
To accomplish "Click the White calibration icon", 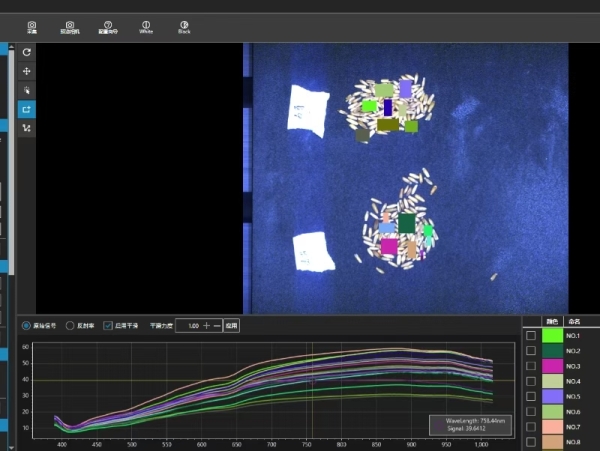I will pyautogui.click(x=146, y=25).
